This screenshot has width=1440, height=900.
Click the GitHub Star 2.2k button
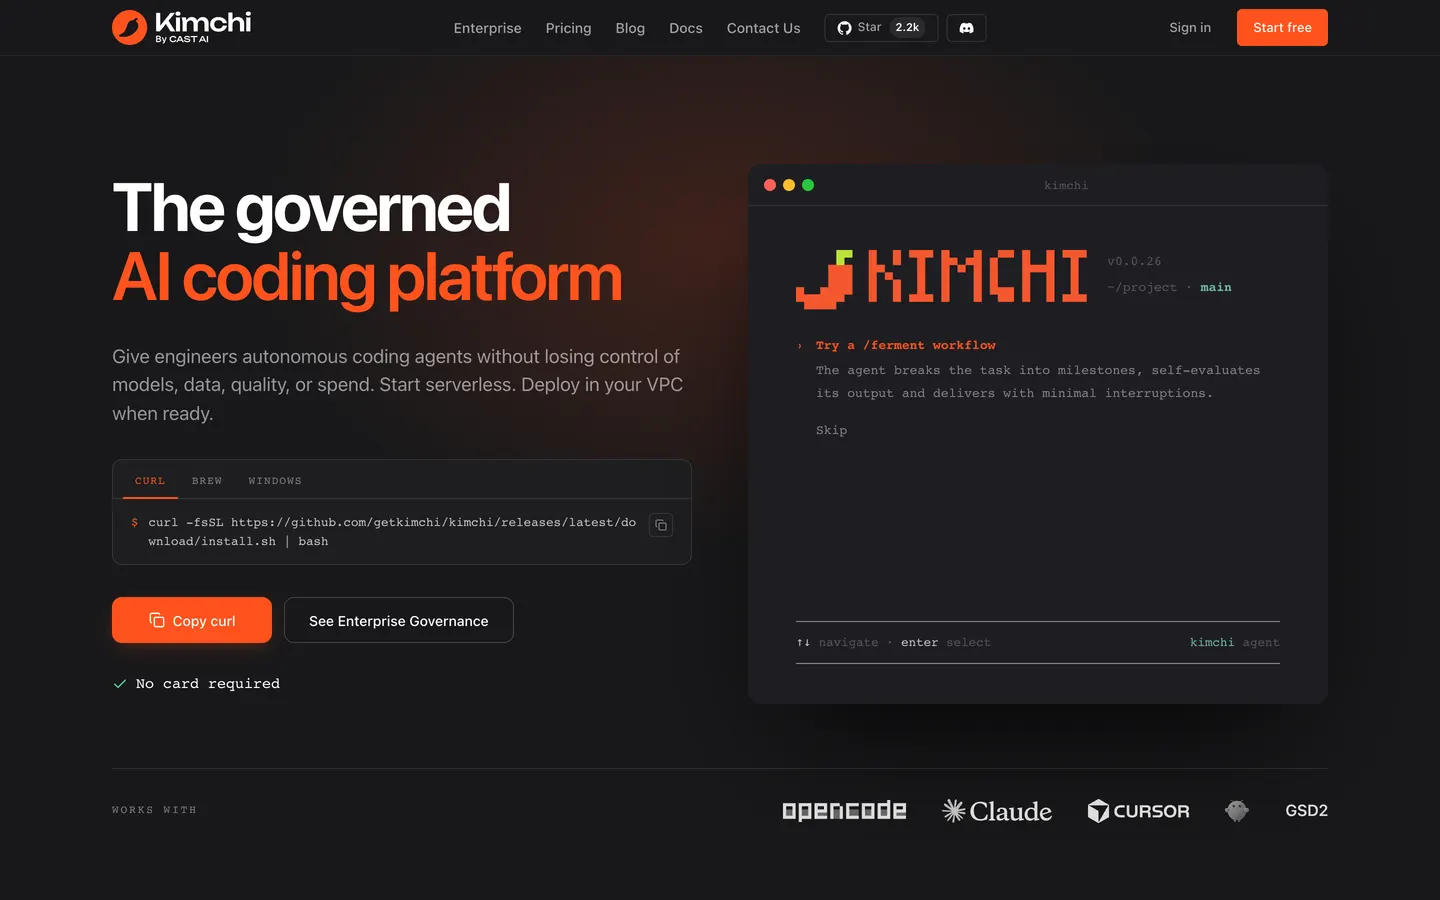[x=881, y=28]
